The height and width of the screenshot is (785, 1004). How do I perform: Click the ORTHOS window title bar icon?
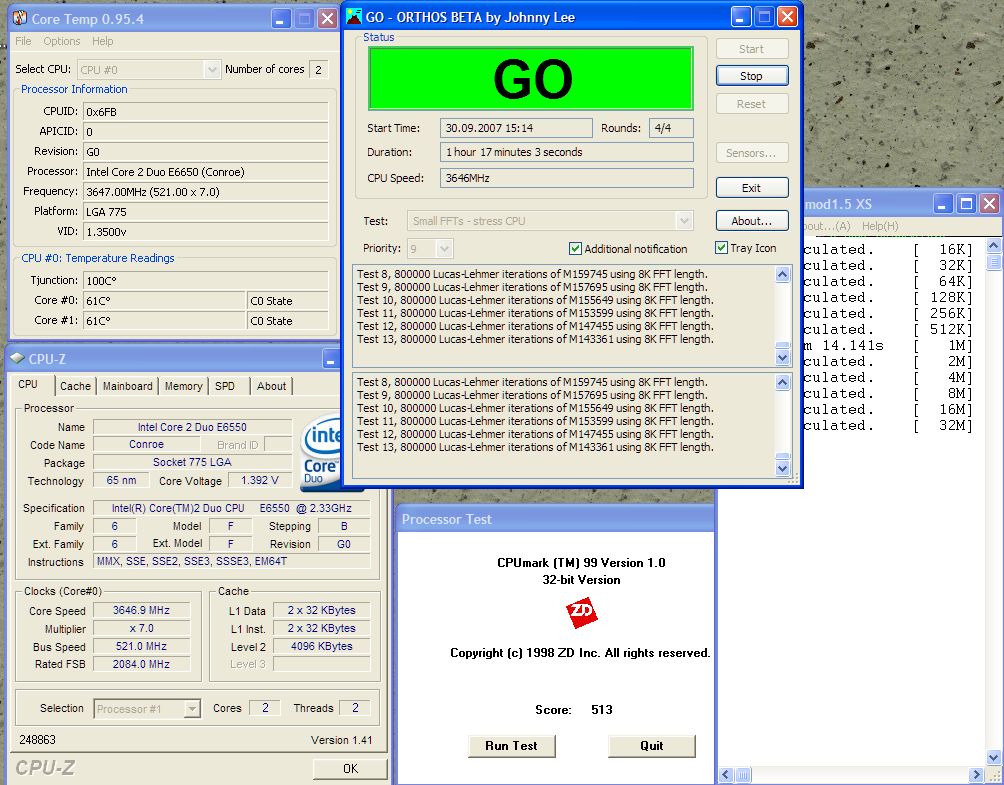pyautogui.click(x=353, y=16)
